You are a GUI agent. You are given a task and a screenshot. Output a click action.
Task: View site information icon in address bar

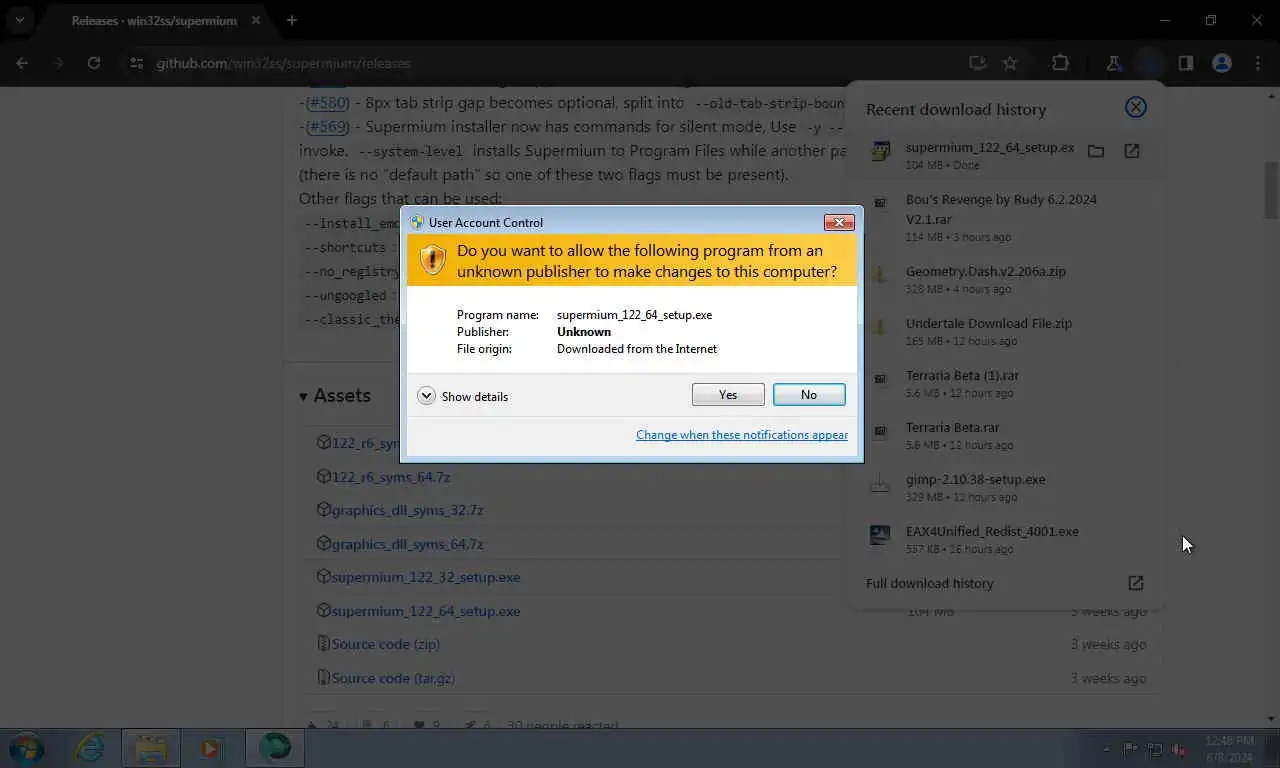click(138, 63)
